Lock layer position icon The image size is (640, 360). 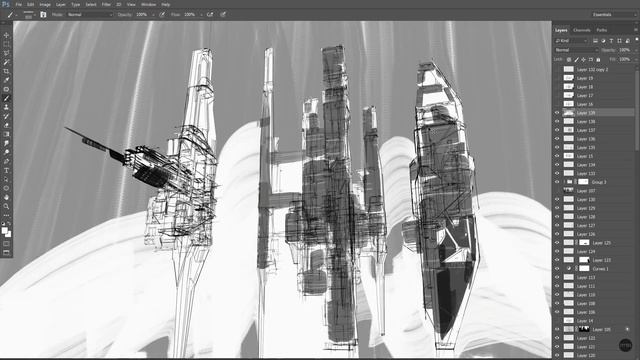coord(583,60)
